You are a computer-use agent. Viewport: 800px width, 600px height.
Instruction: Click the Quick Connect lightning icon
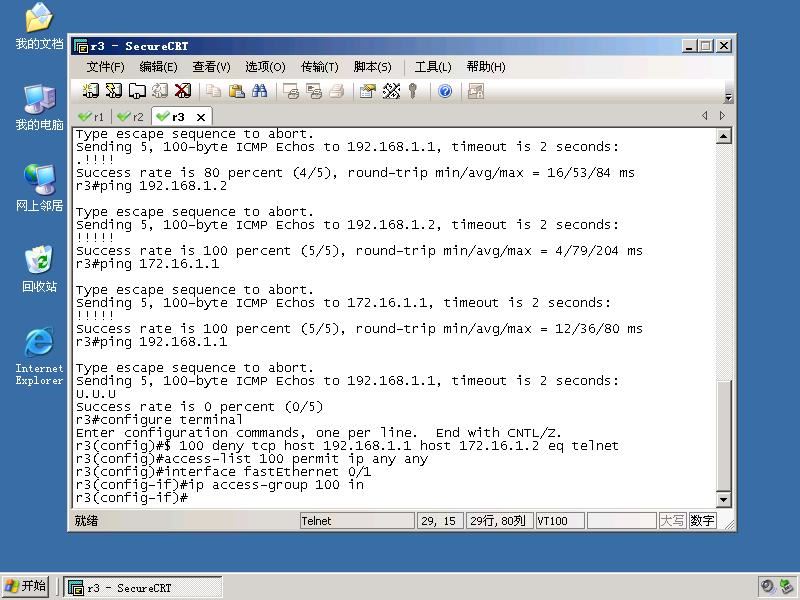(113, 91)
